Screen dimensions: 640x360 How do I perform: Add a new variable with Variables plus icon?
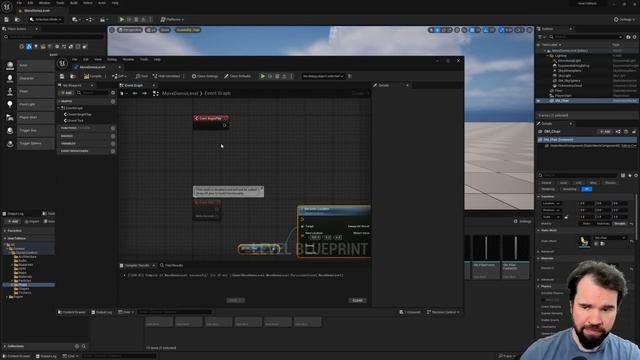(x=113, y=144)
